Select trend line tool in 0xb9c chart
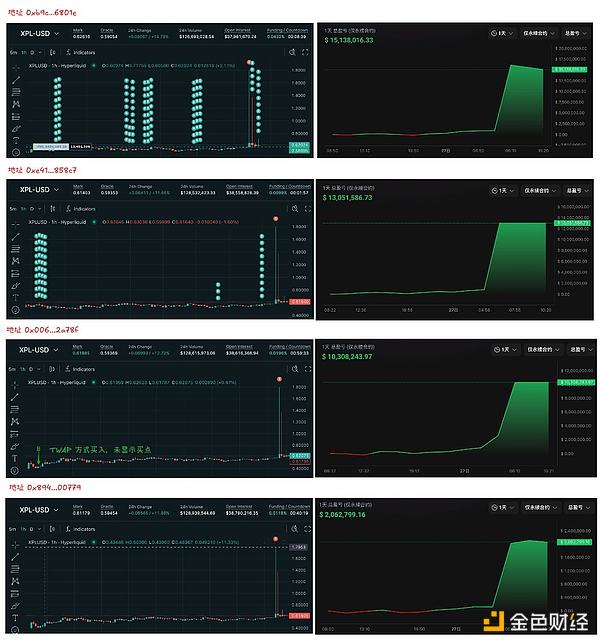The width and height of the screenshot is (600, 643). [16, 80]
